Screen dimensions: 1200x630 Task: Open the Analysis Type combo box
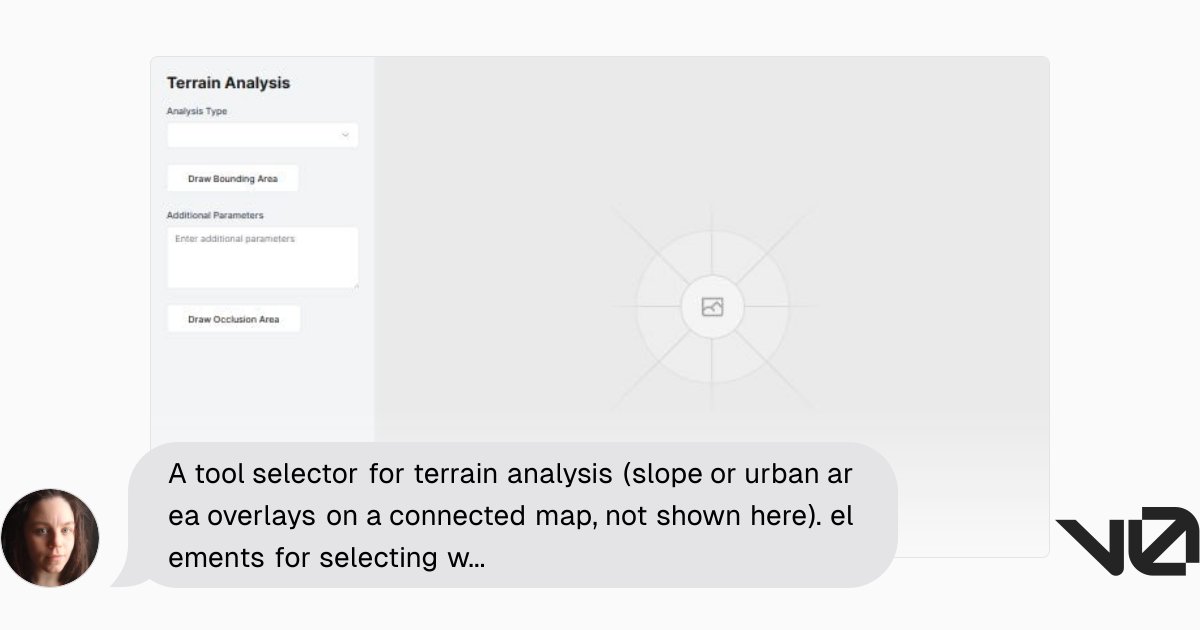(262, 135)
